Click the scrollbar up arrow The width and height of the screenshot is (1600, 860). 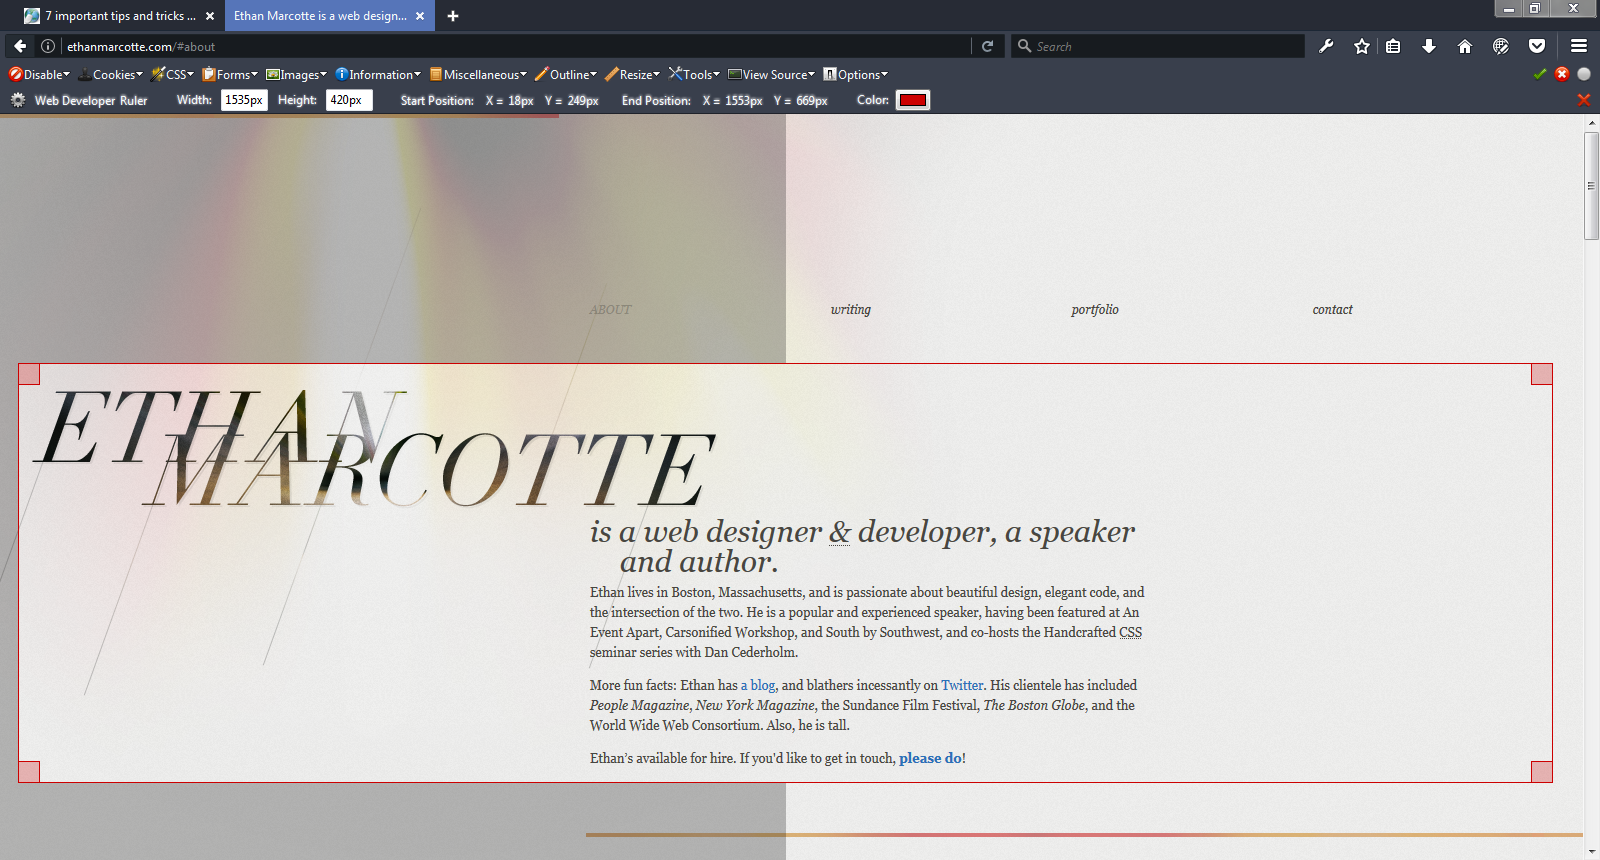click(x=1591, y=123)
